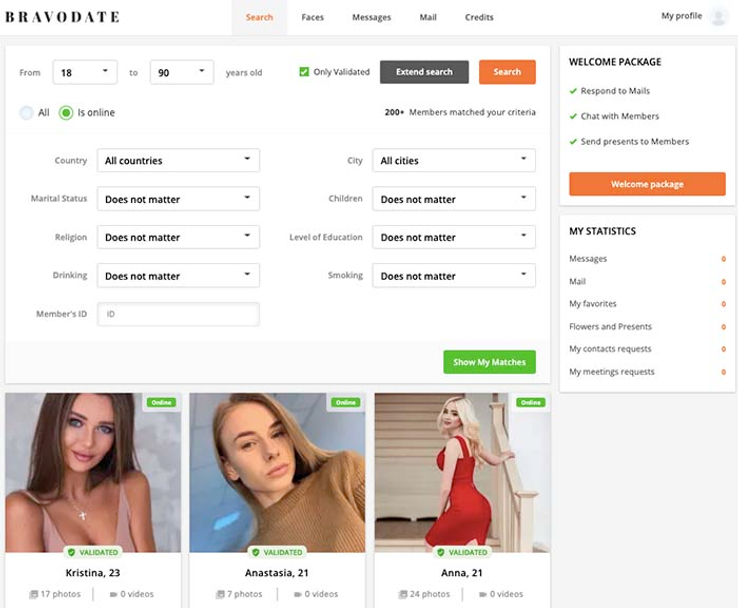Click the orange Welcome package button
The image size is (738, 608).
point(647,184)
